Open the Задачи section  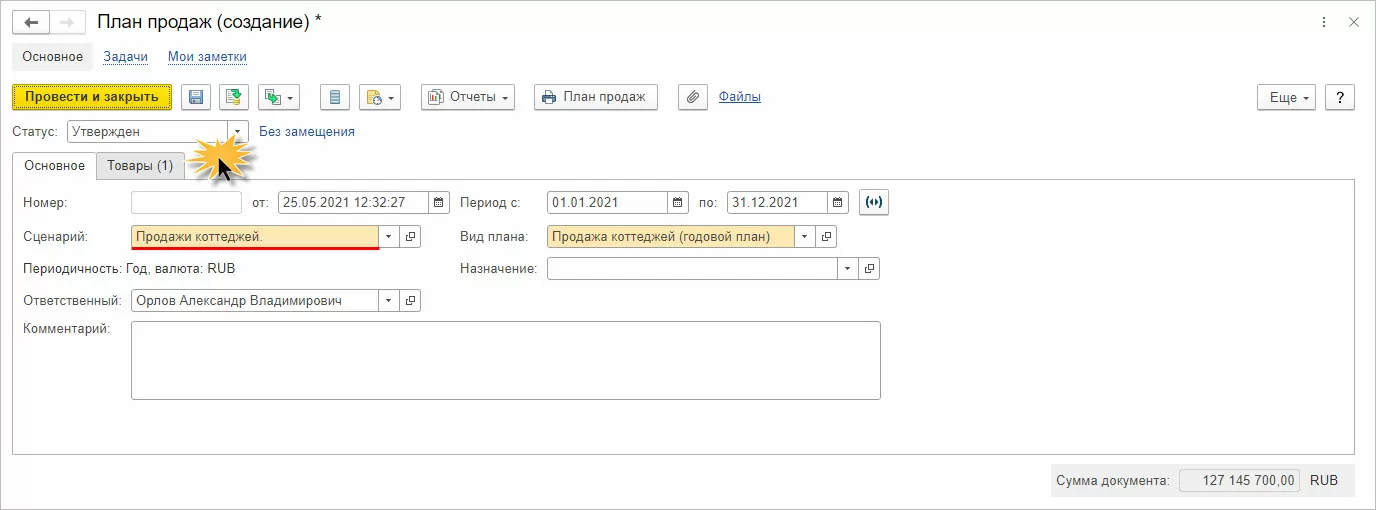[125, 57]
